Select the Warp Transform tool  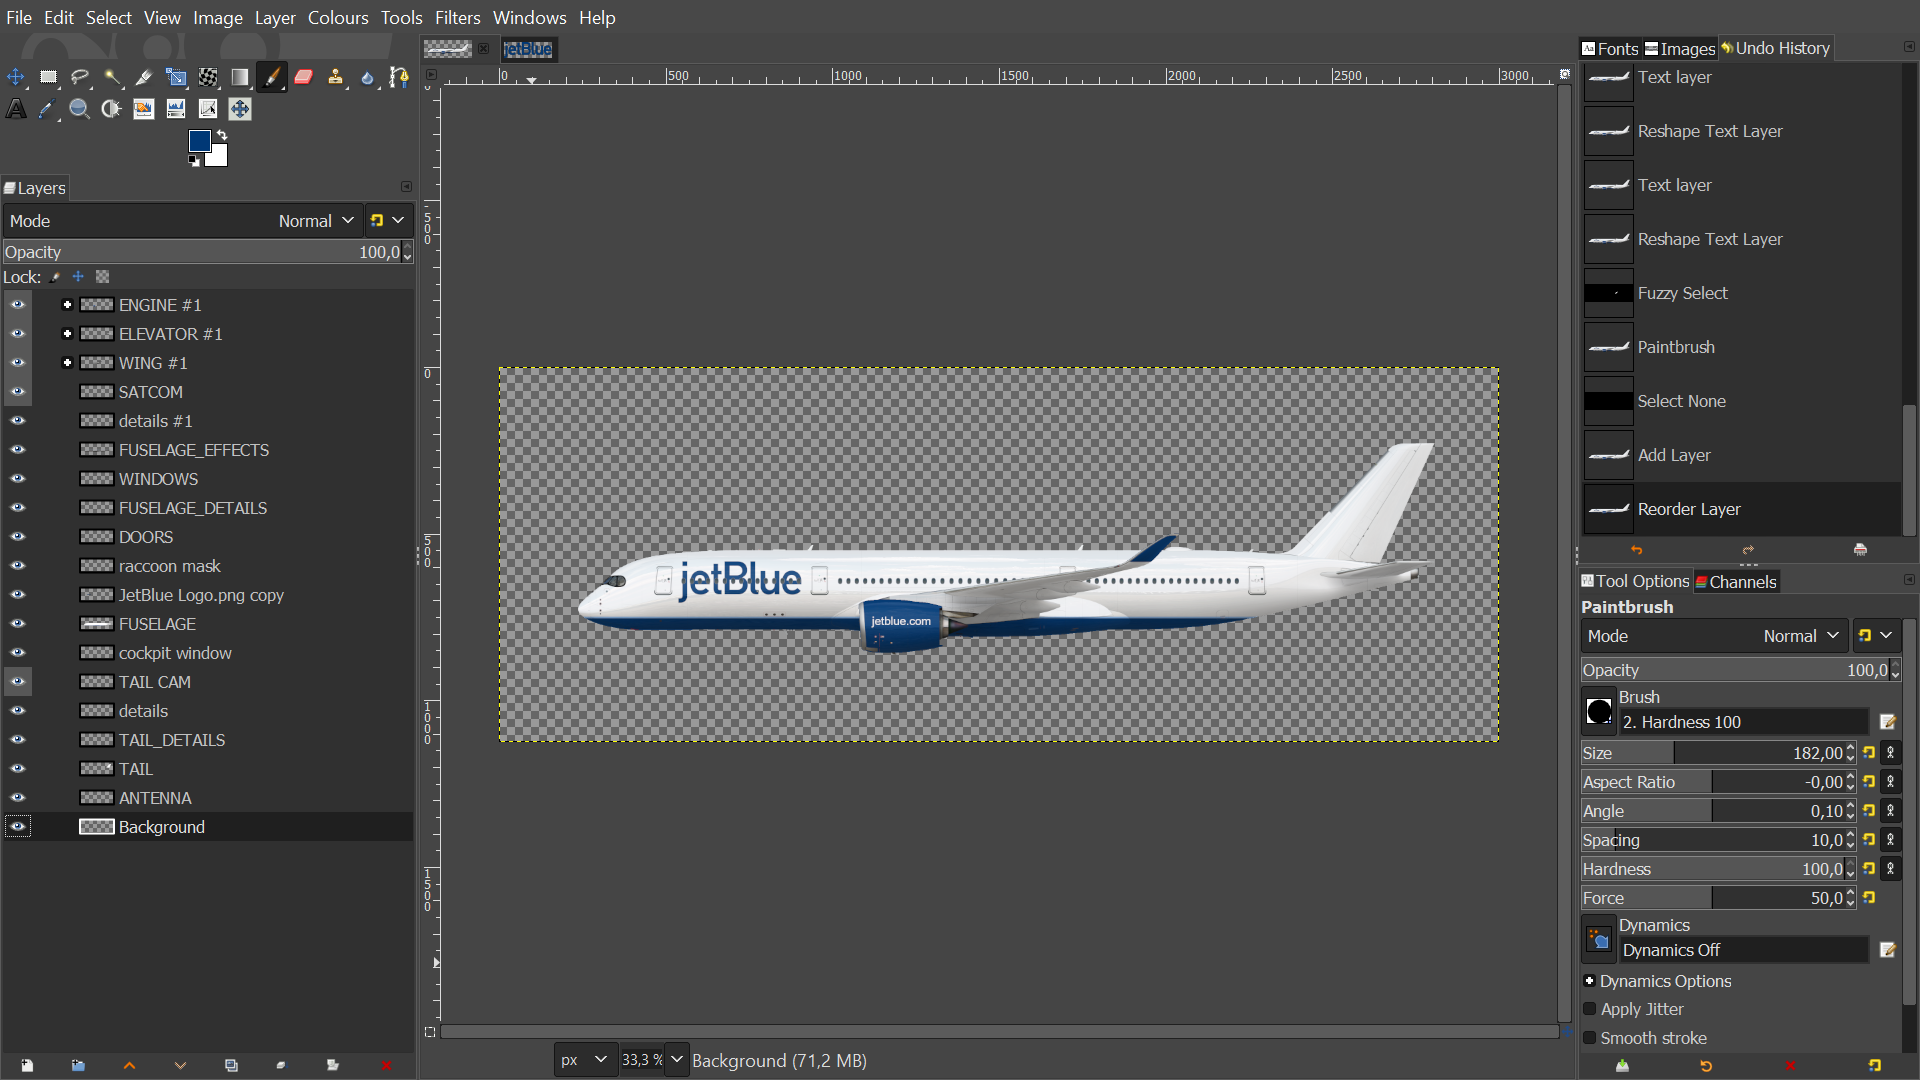pyautogui.click(x=208, y=77)
